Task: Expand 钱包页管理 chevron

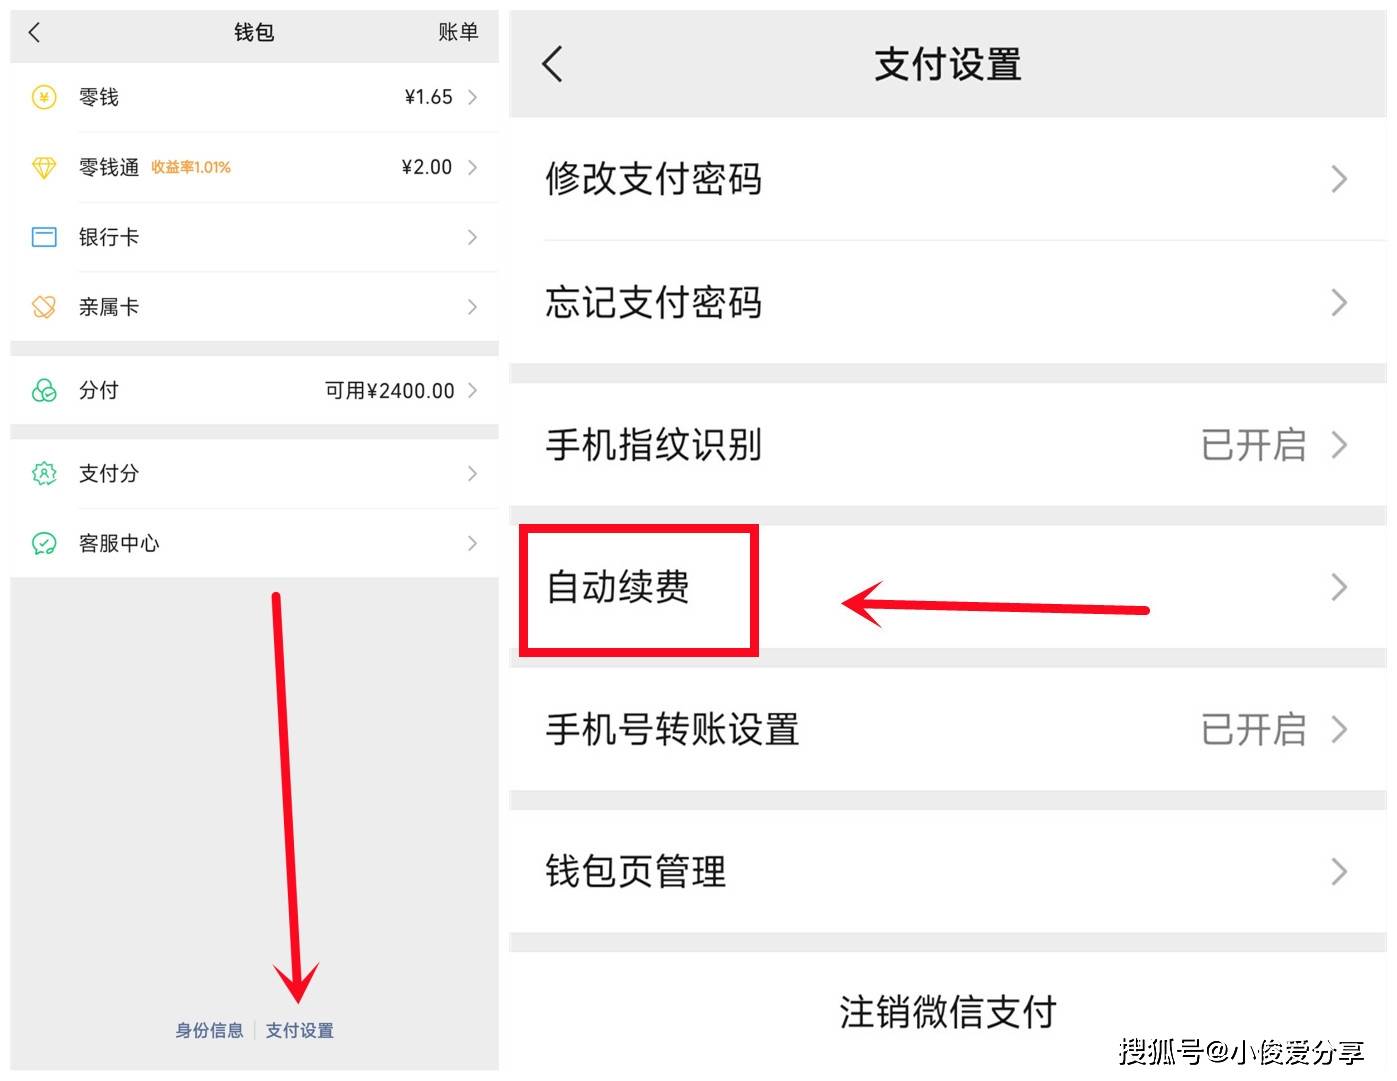Action: [x=1339, y=872]
